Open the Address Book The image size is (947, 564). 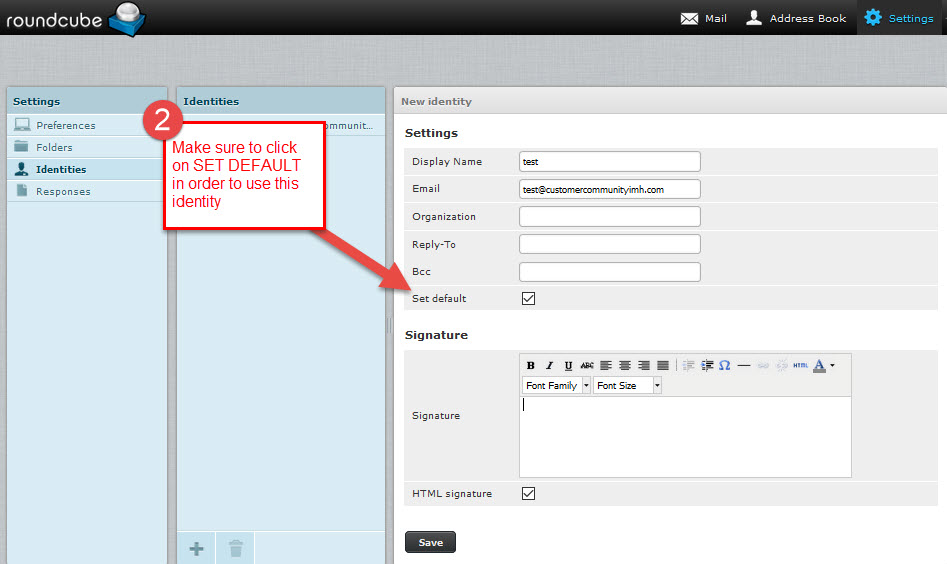tap(796, 18)
